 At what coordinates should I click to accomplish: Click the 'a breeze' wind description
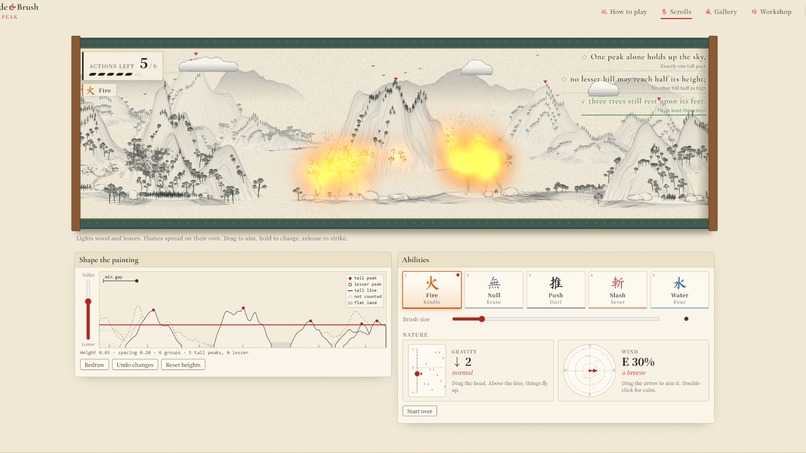(x=633, y=373)
